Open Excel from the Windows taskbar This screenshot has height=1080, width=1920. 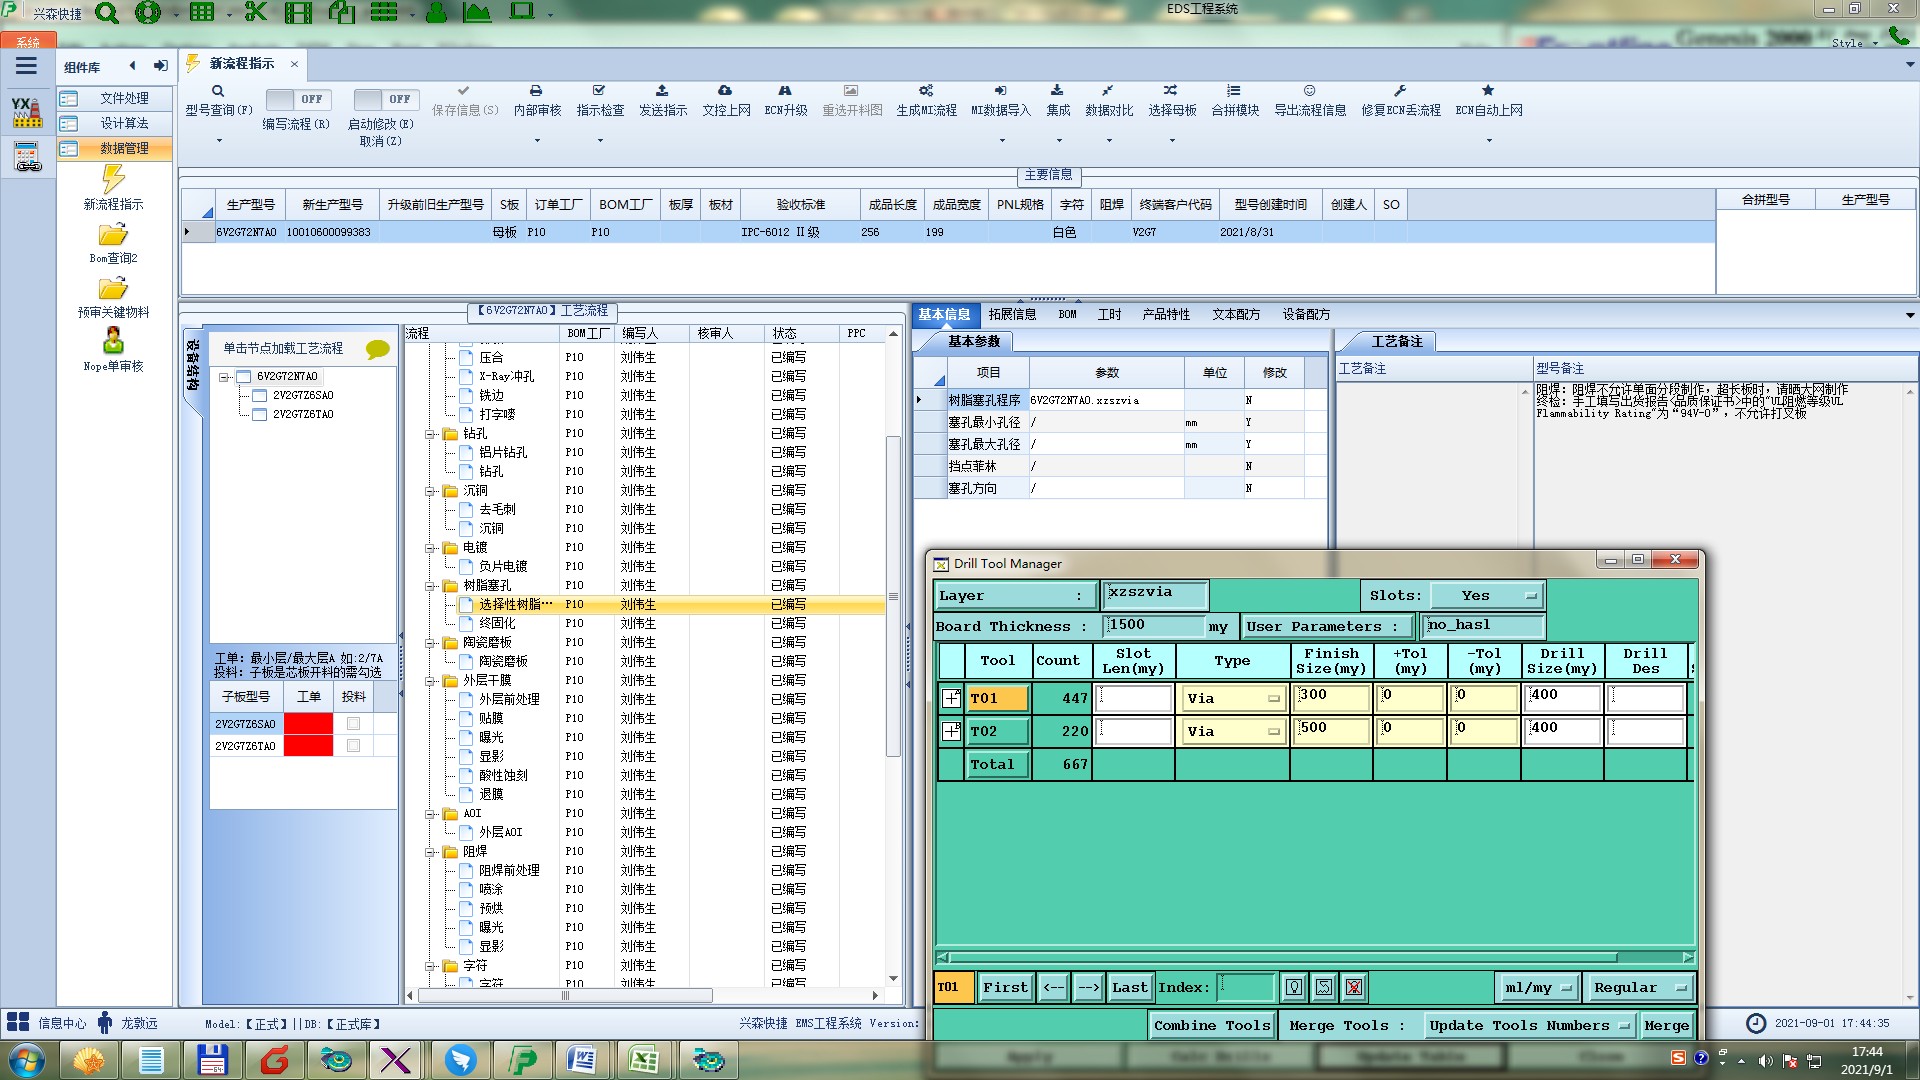642,1059
